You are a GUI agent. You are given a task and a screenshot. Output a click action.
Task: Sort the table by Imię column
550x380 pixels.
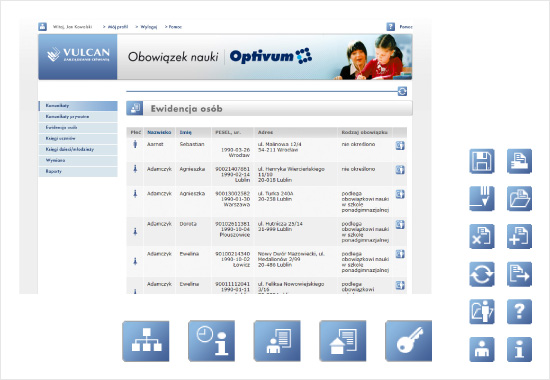pos(186,132)
